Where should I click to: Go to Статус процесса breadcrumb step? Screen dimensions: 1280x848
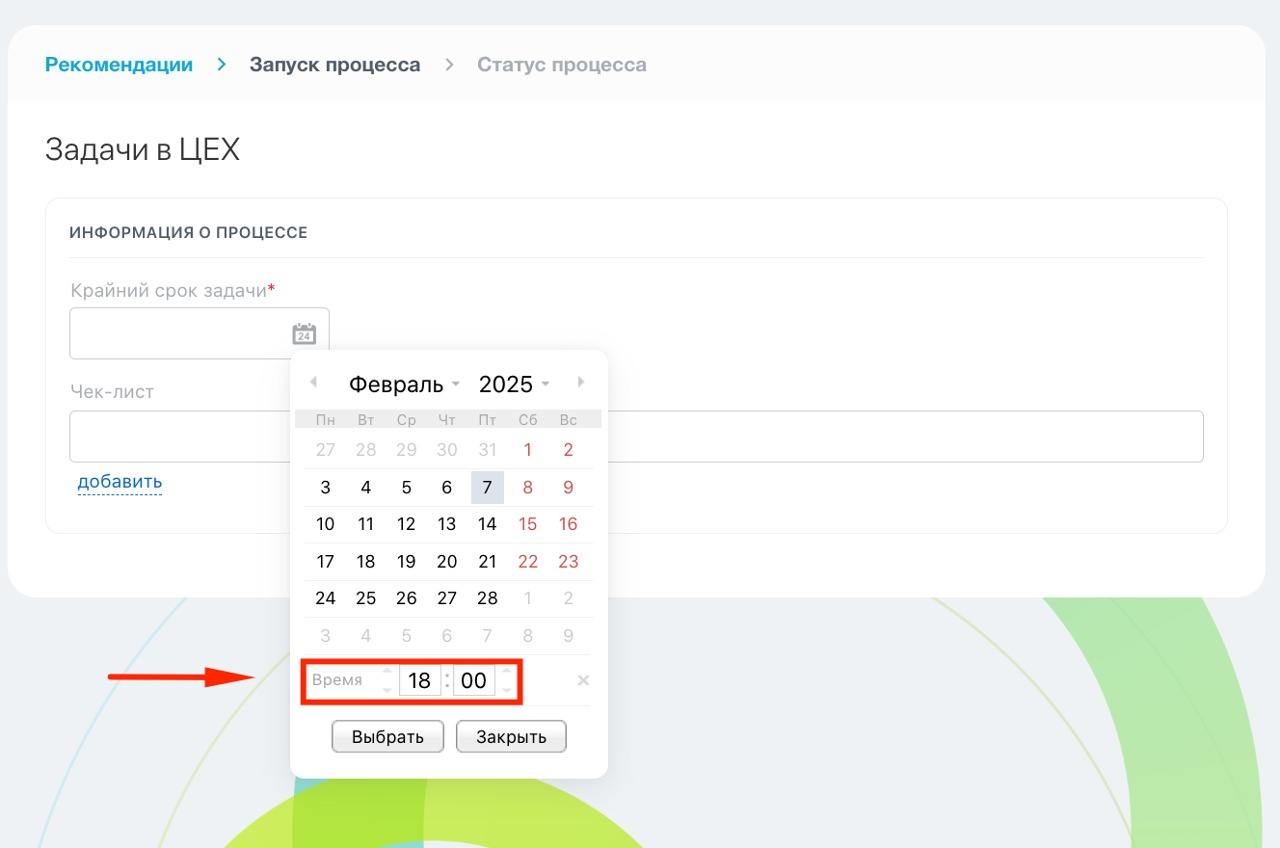[562, 64]
